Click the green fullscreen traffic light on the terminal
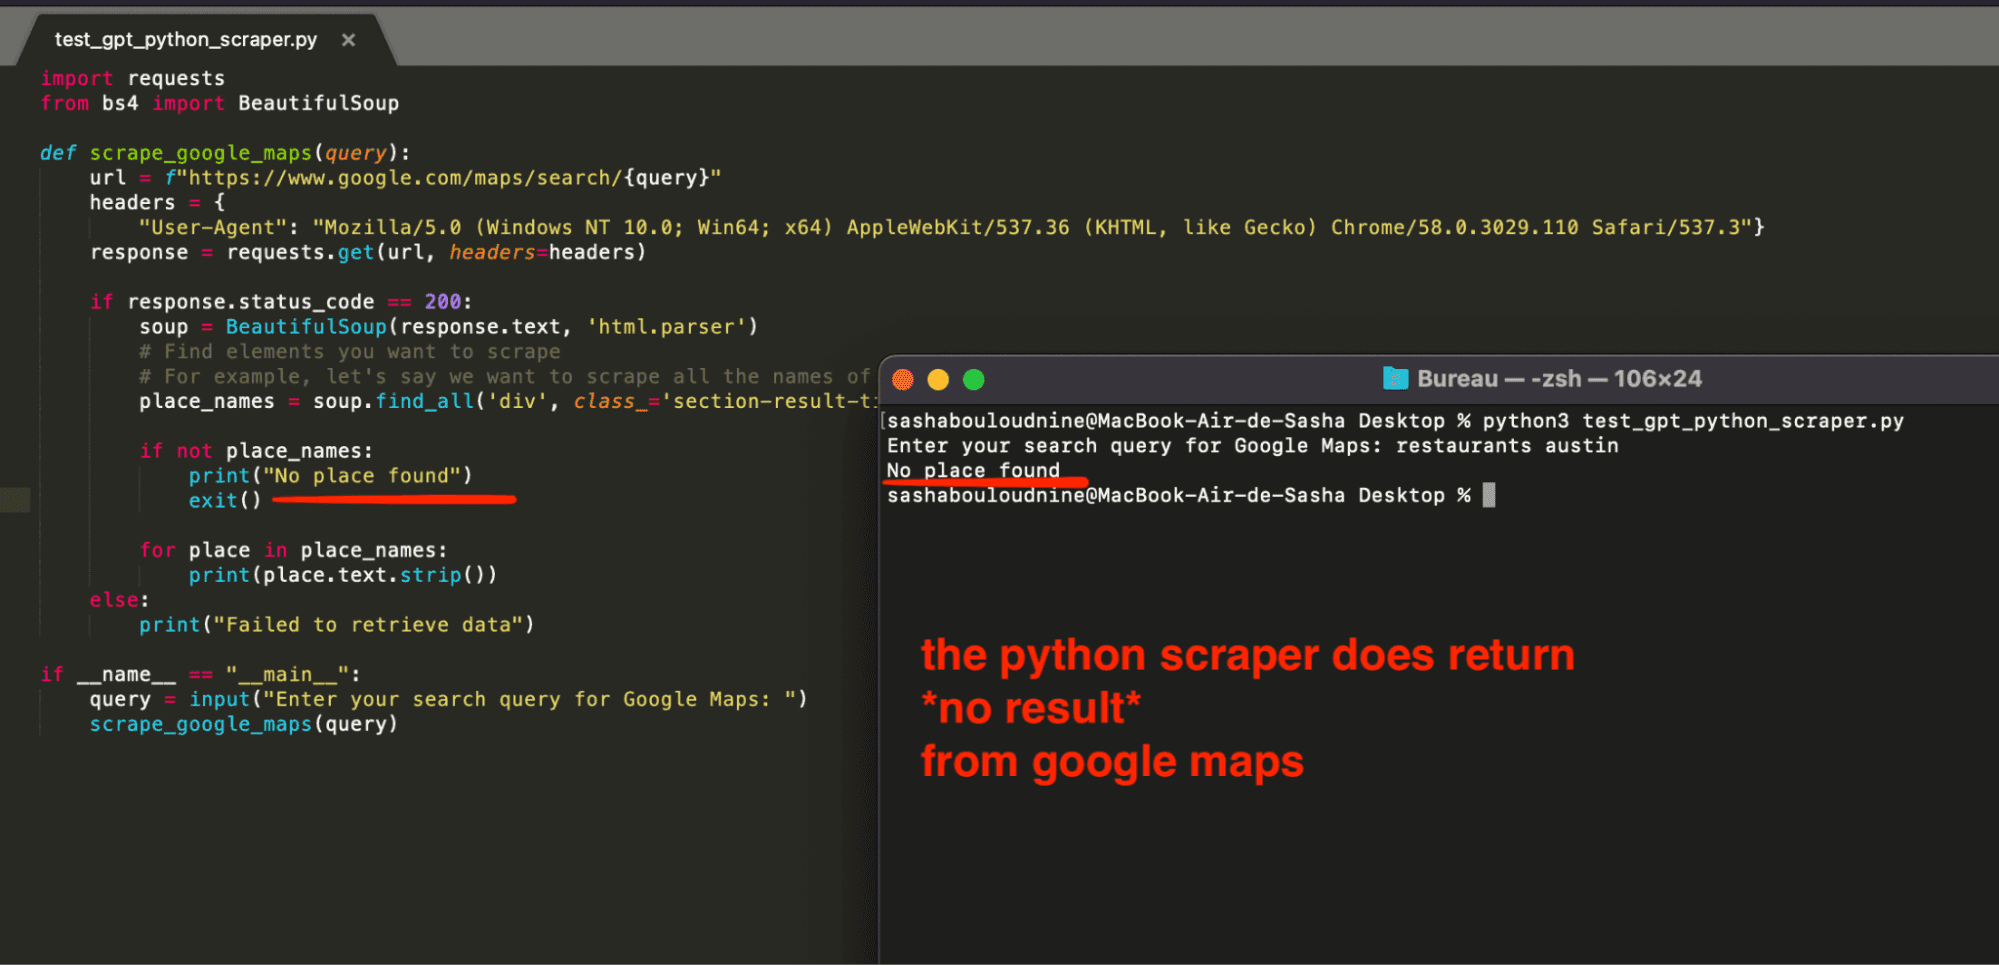Screen dimensions: 1999x966 972,379
